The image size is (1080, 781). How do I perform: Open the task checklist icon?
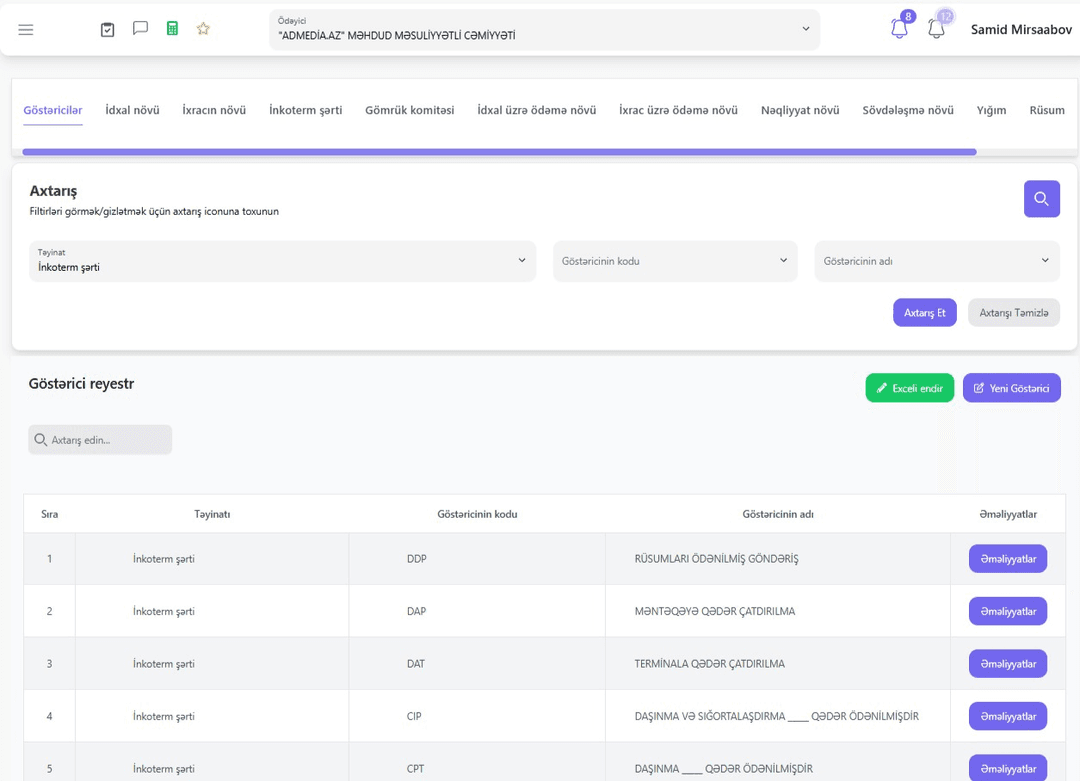[107, 30]
